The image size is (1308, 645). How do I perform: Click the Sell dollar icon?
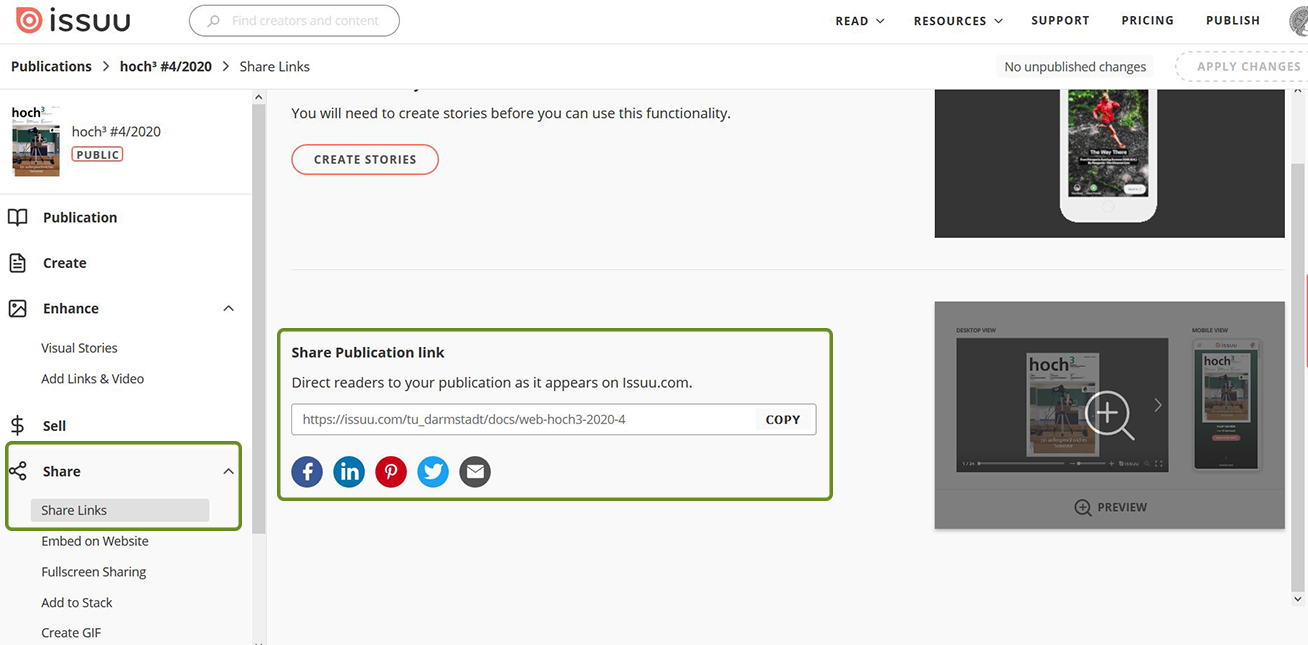(17, 425)
